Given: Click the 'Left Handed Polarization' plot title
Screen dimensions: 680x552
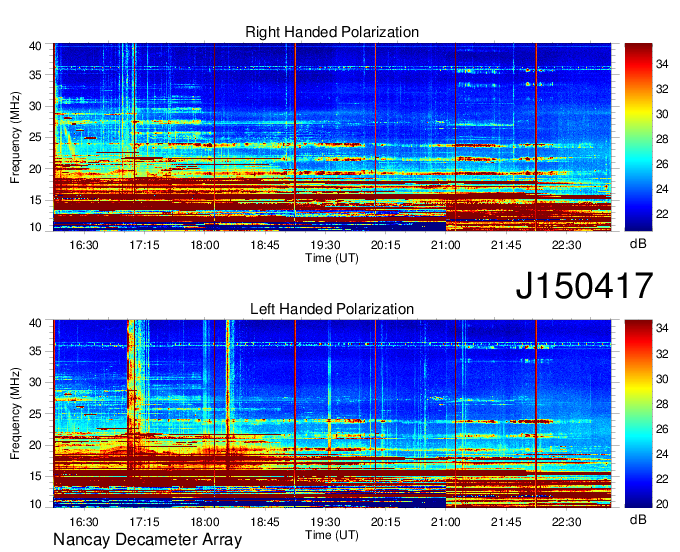Looking at the screenshot, I should pos(332,309).
